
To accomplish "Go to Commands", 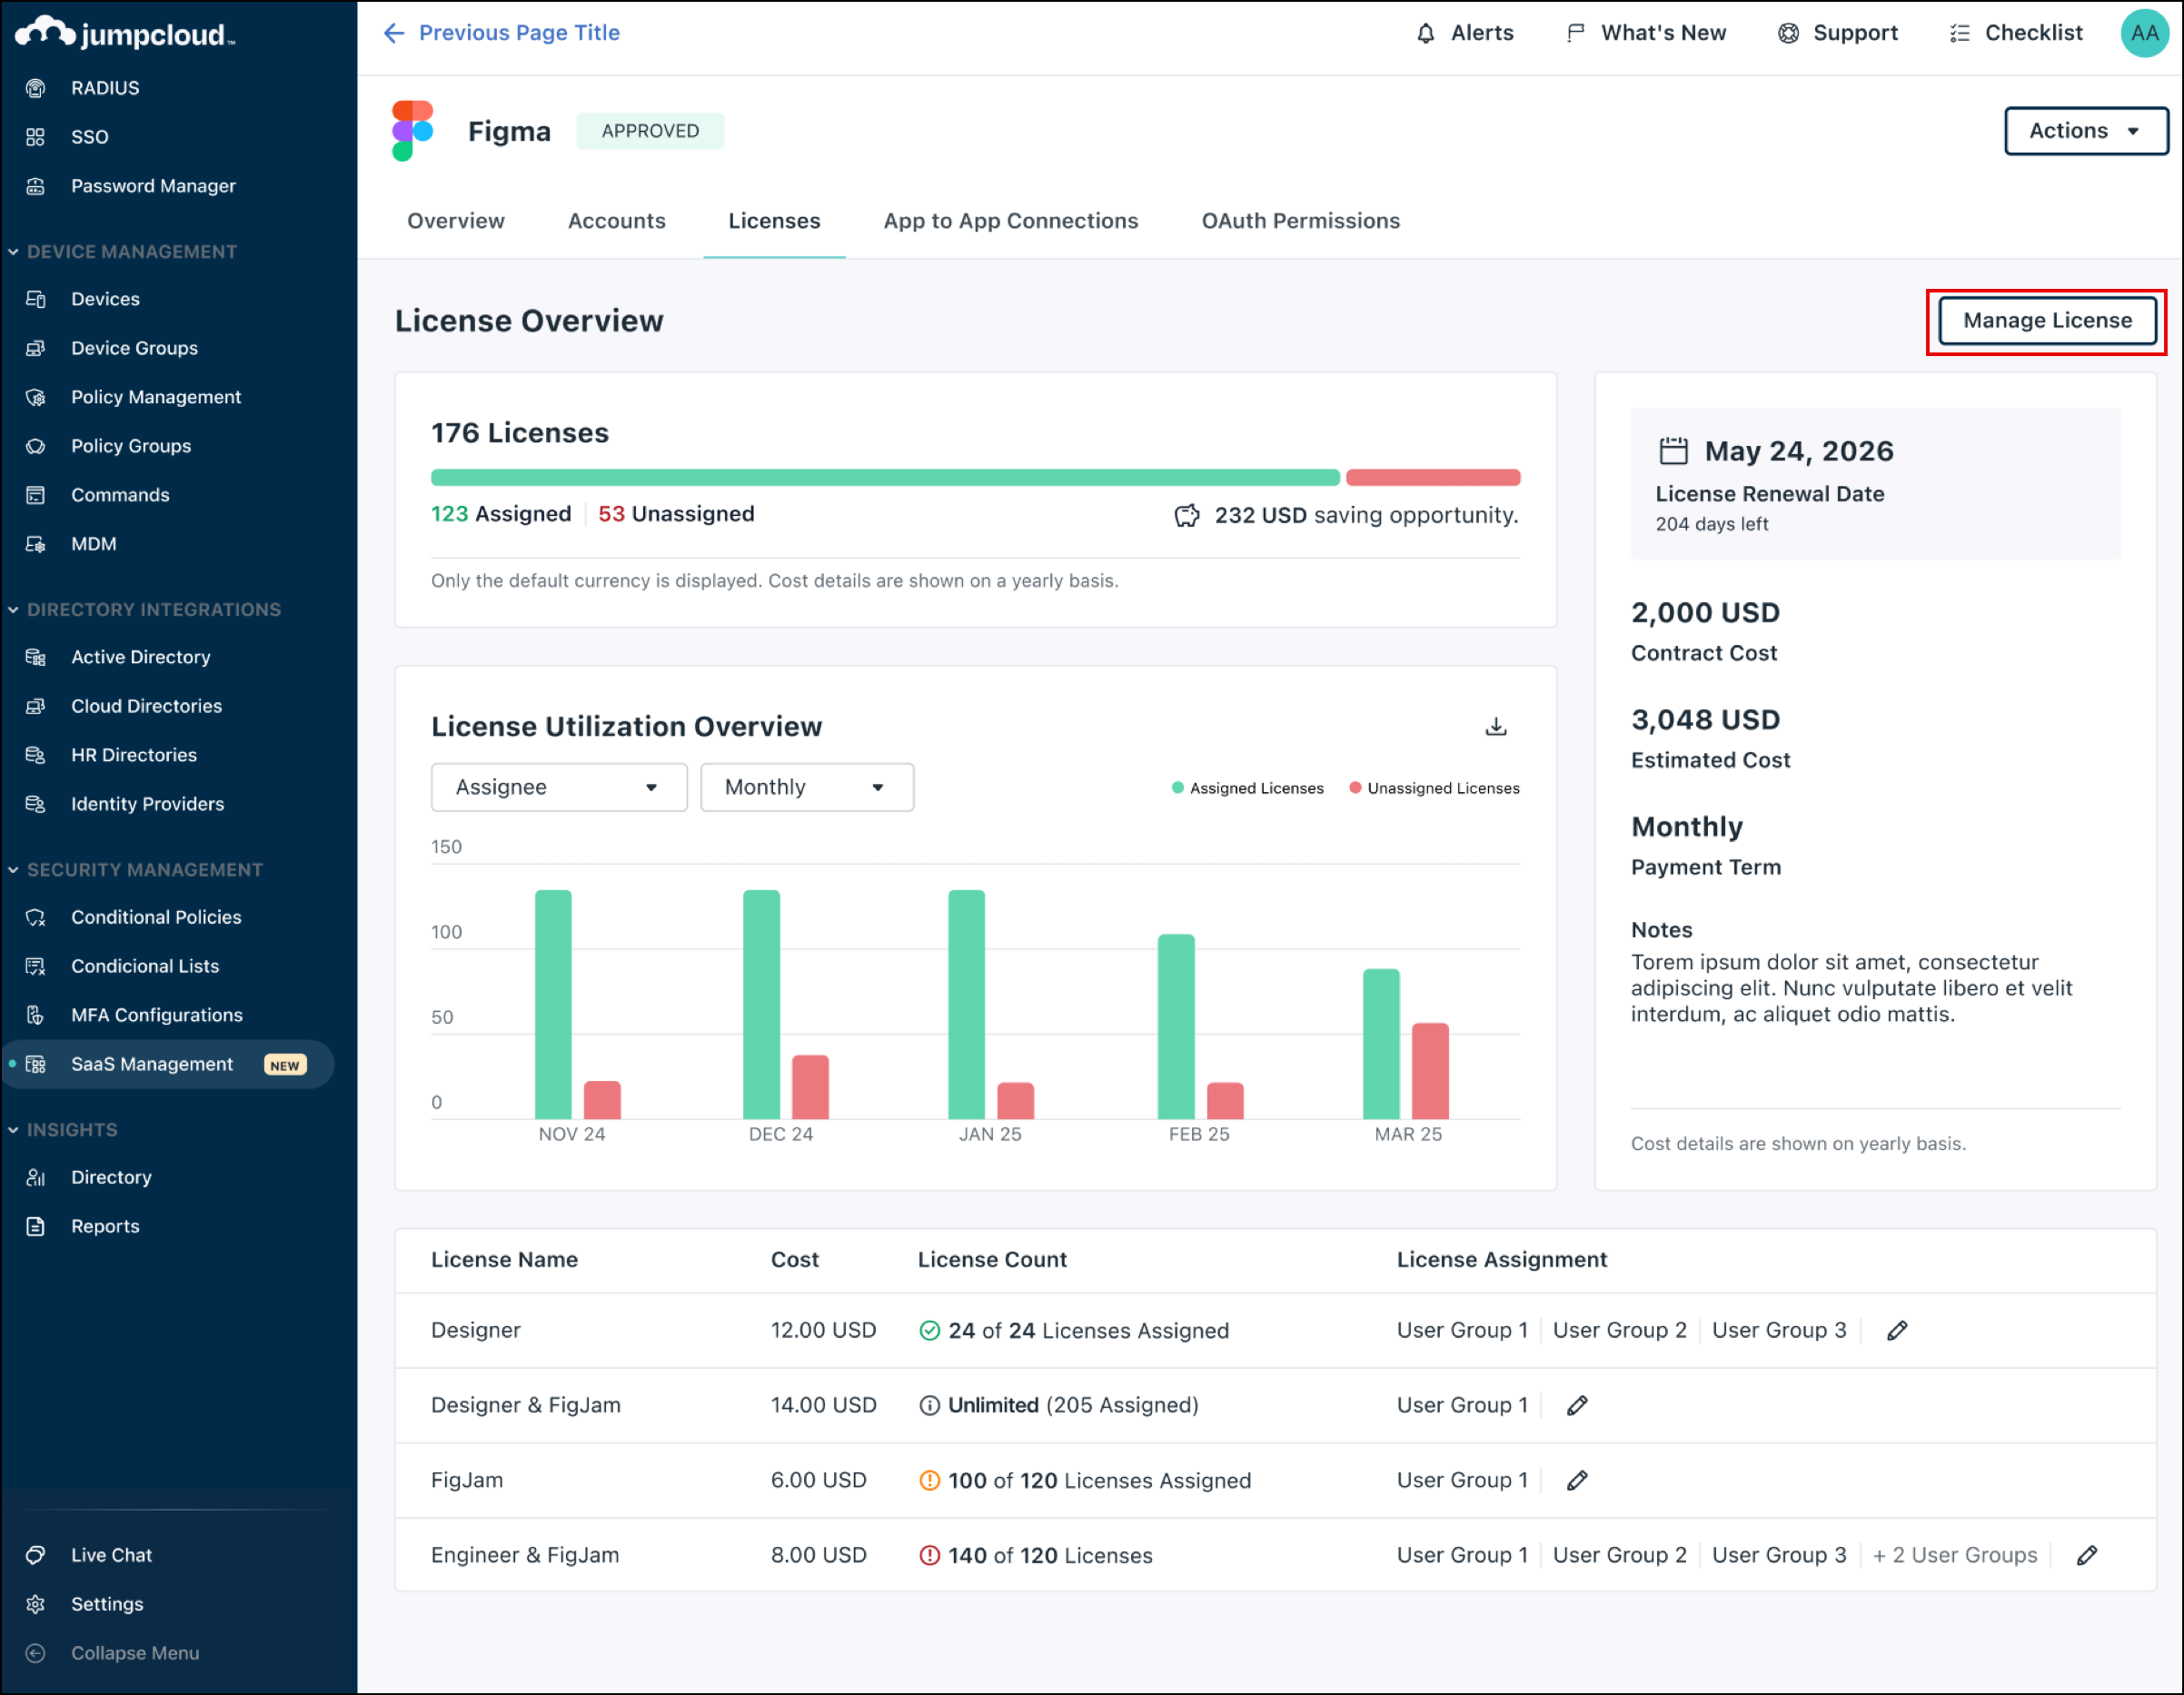I will point(120,495).
